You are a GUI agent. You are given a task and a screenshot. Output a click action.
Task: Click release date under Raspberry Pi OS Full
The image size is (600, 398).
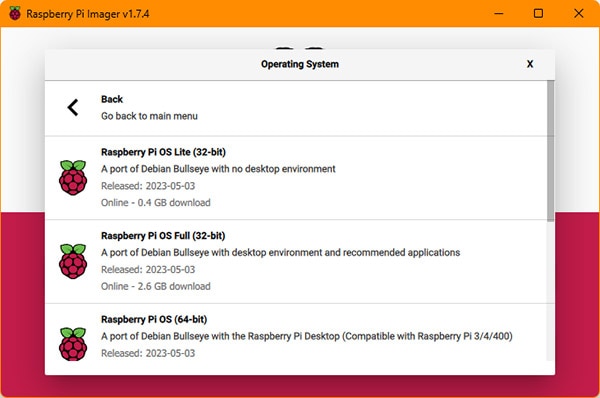point(148,269)
